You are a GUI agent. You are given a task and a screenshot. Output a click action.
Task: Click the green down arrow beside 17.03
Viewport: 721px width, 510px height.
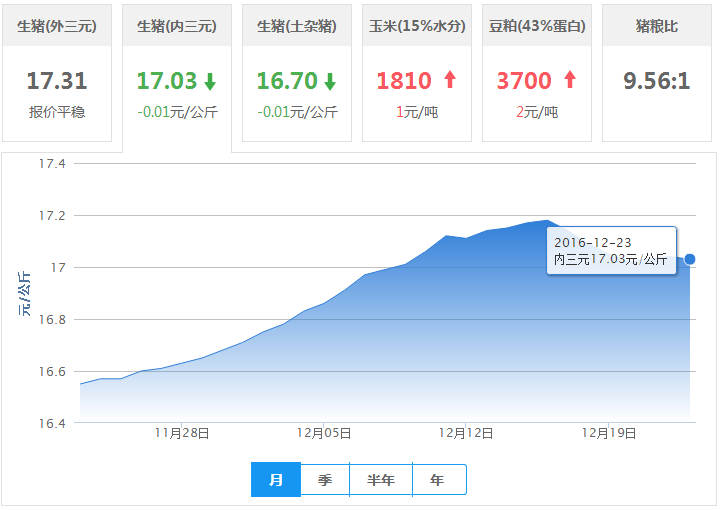pyautogui.click(x=210, y=81)
